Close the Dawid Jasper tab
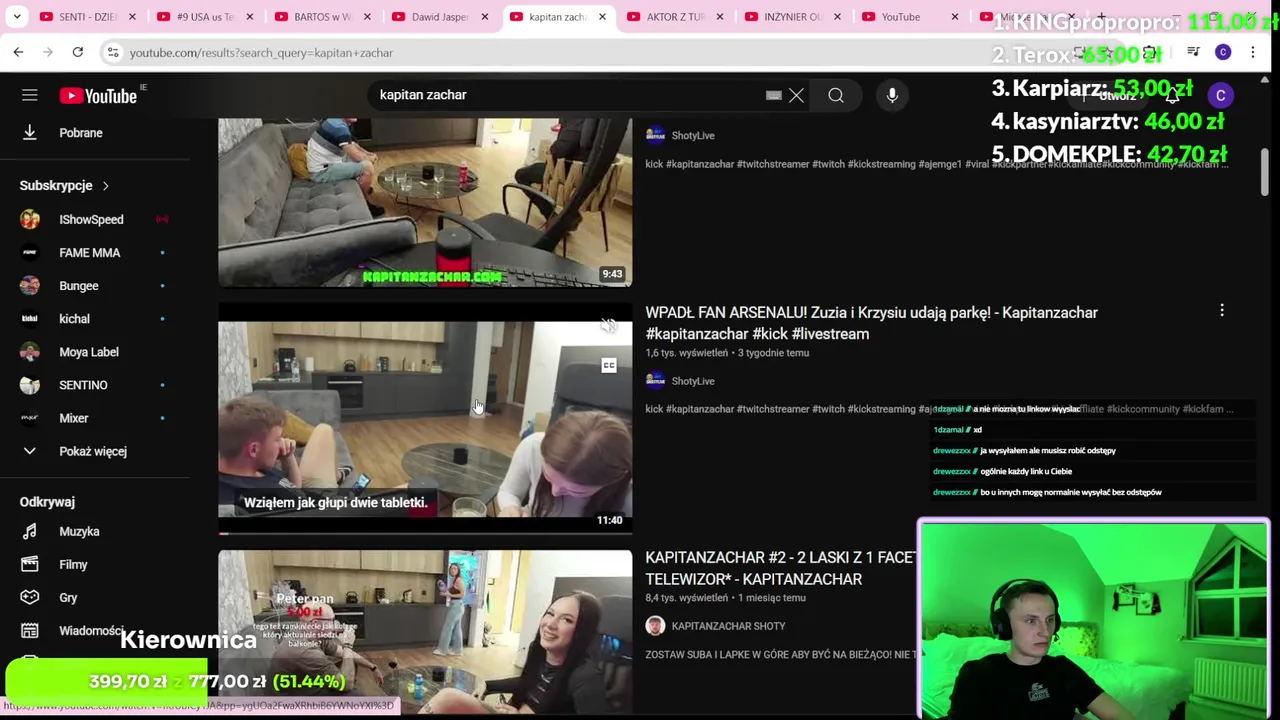 pyautogui.click(x=485, y=17)
